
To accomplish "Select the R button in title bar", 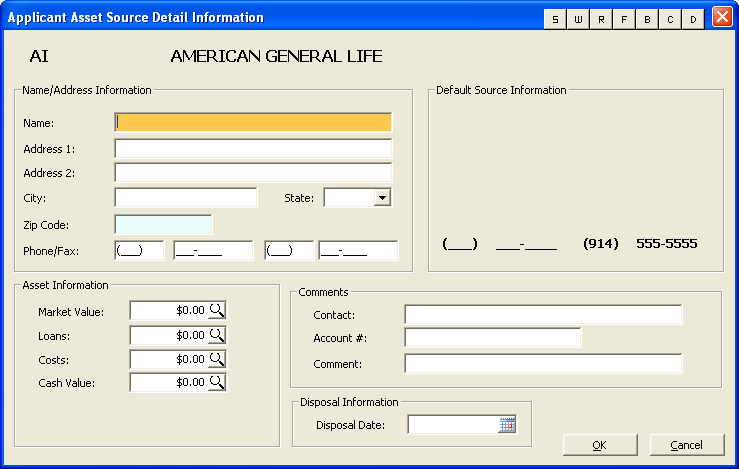I will (601, 19).
